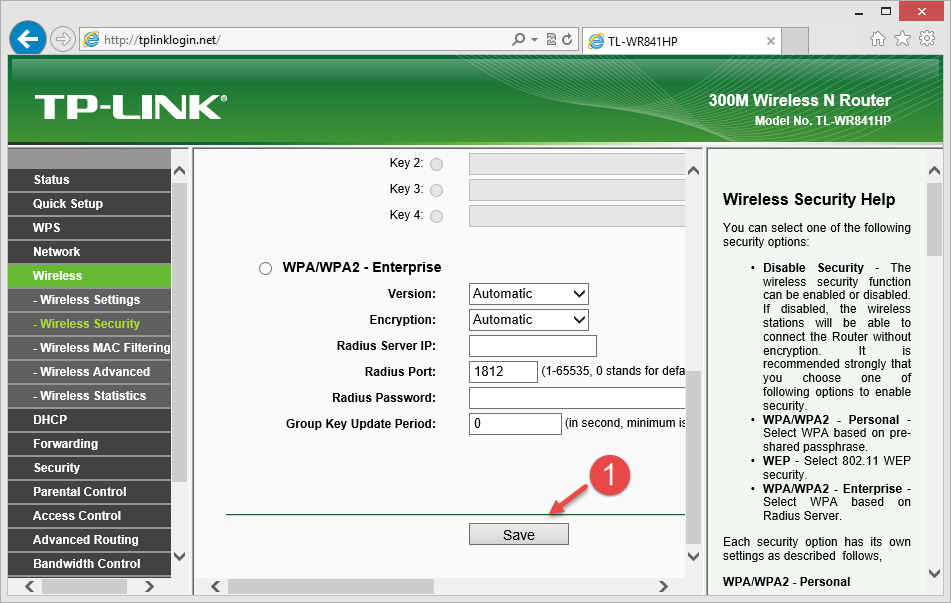Viewport: 951px width, 603px height.
Task: Open the Advanced Routing menu
Action: point(90,540)
